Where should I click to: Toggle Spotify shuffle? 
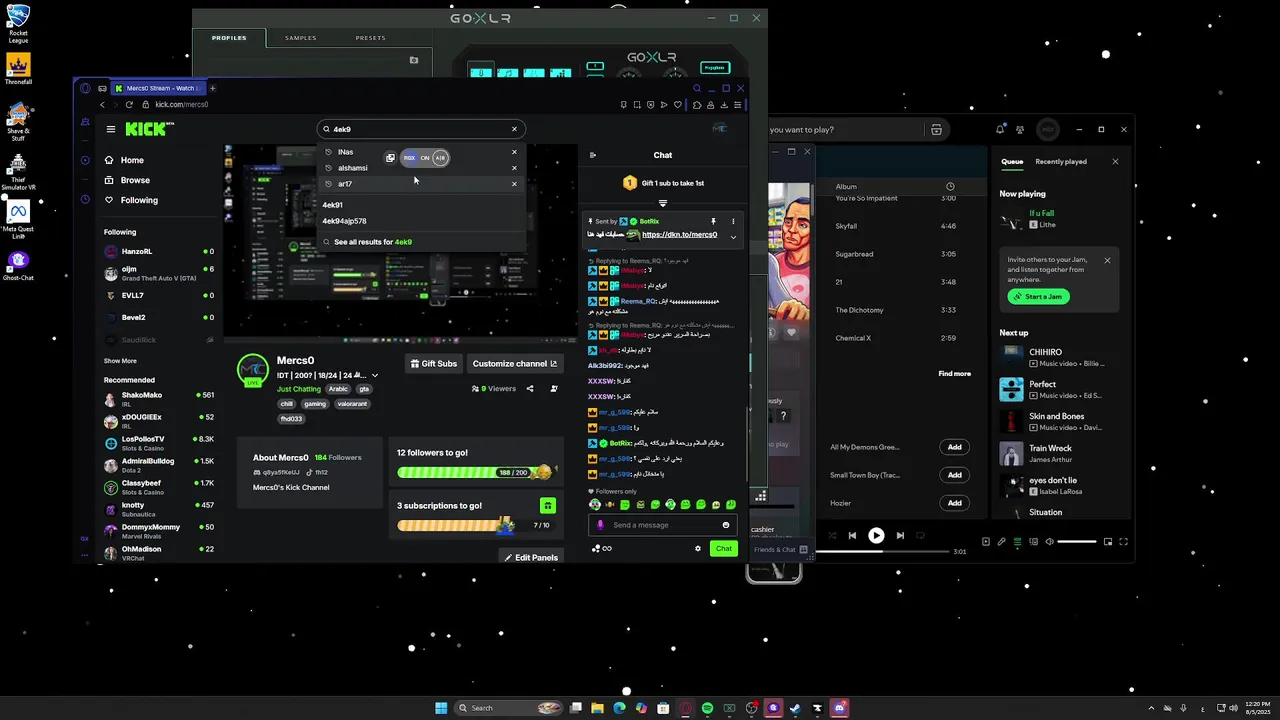830,535
